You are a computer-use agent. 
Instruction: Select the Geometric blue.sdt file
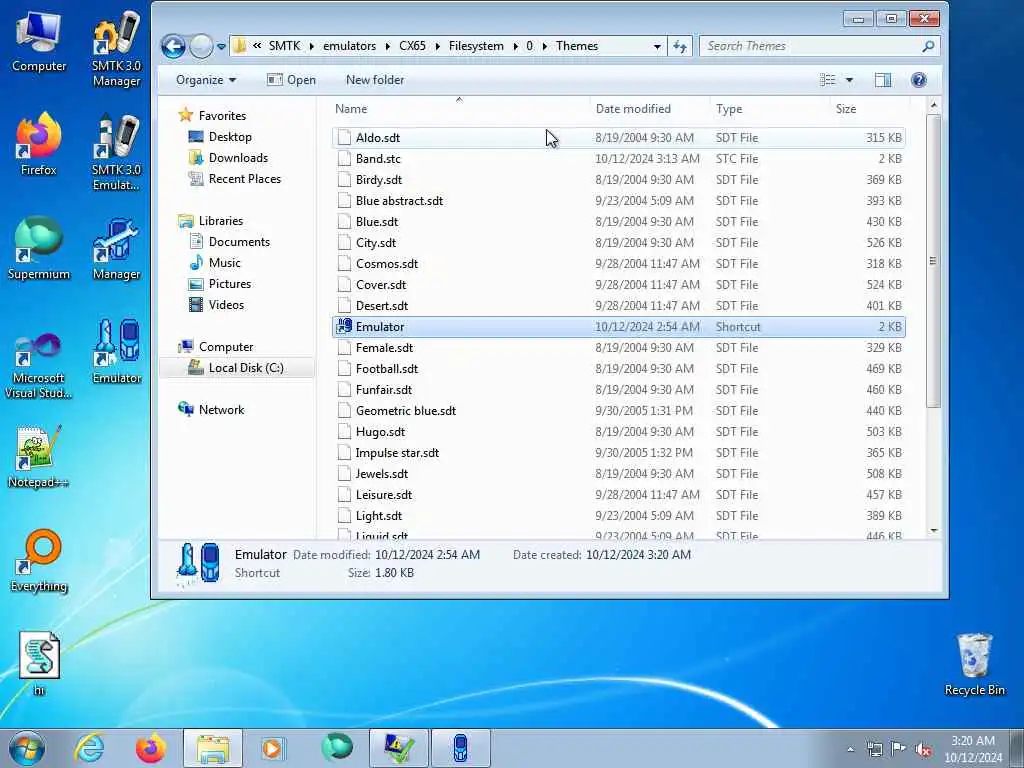[618, 411]
